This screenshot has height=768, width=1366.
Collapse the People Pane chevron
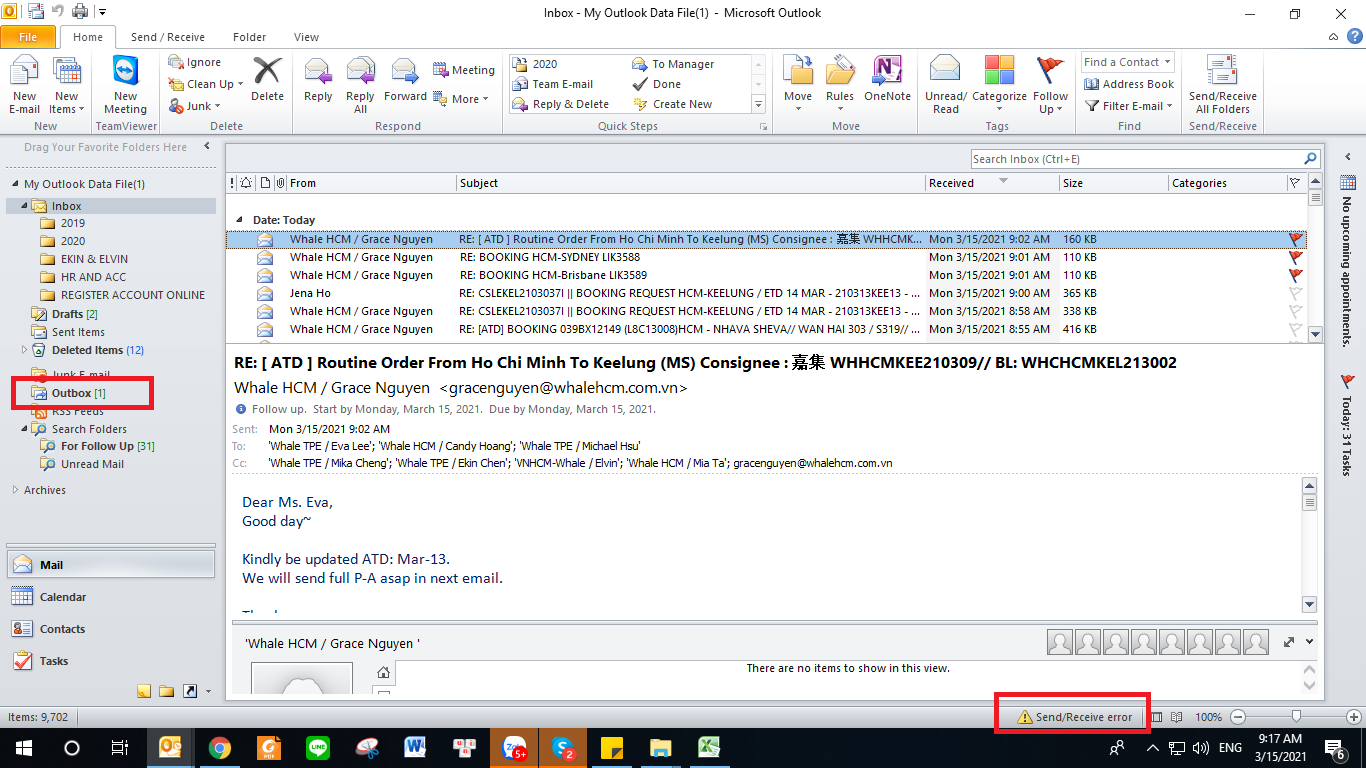(x=1310, y=641)
